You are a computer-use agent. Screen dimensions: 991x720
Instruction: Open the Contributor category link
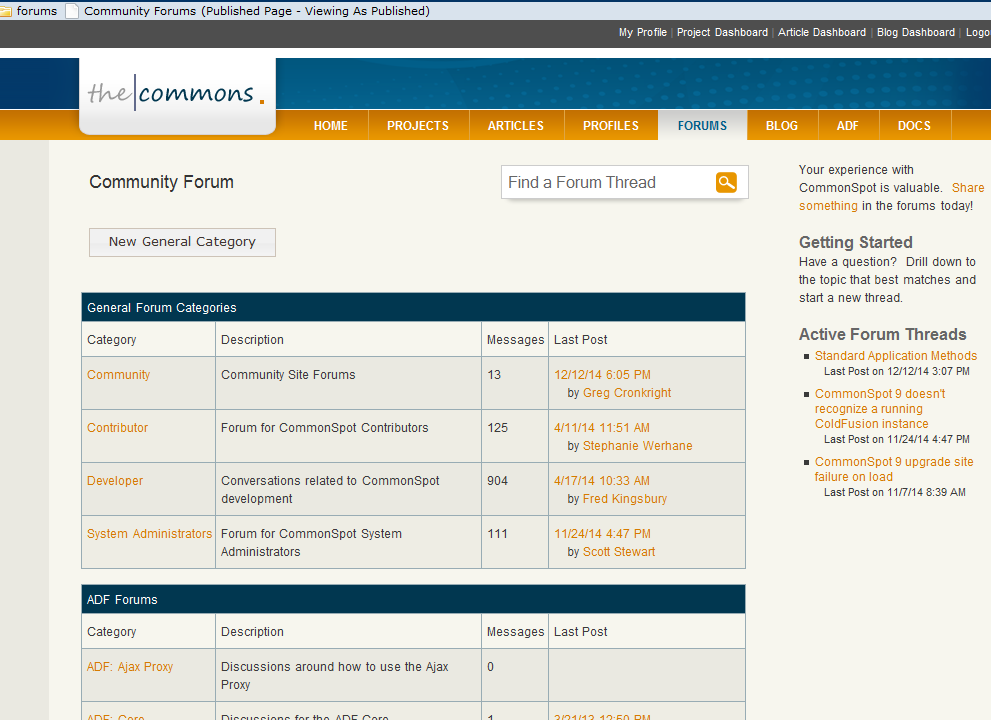pyautogui.click(x=118, y=428)
